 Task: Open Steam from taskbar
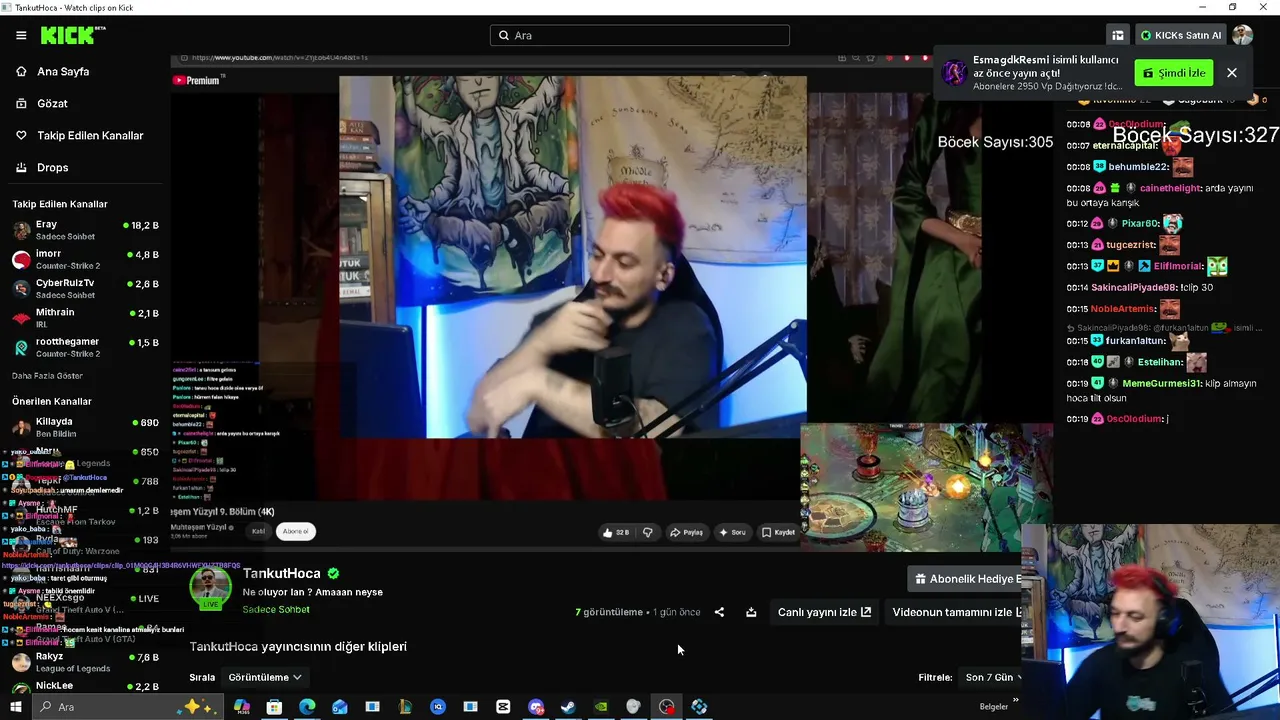click(568, 707)
